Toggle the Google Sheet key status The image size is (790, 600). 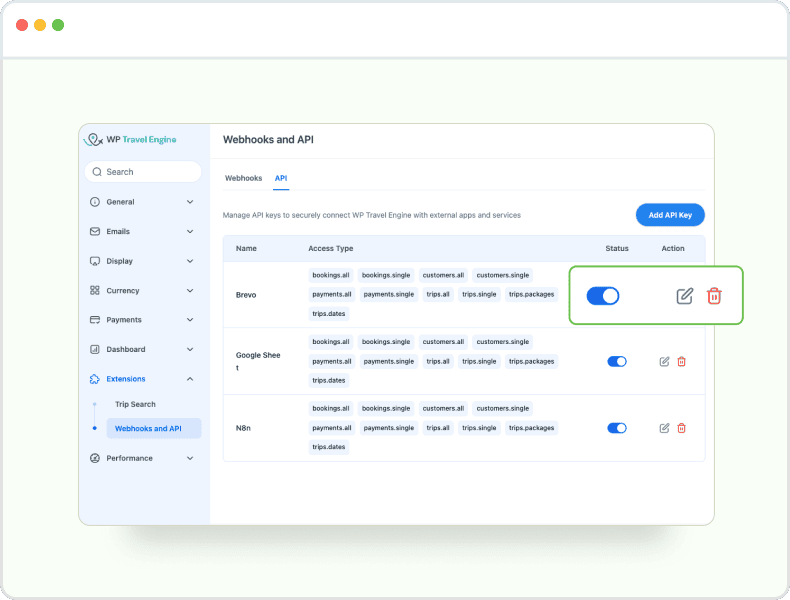(617, 361)
